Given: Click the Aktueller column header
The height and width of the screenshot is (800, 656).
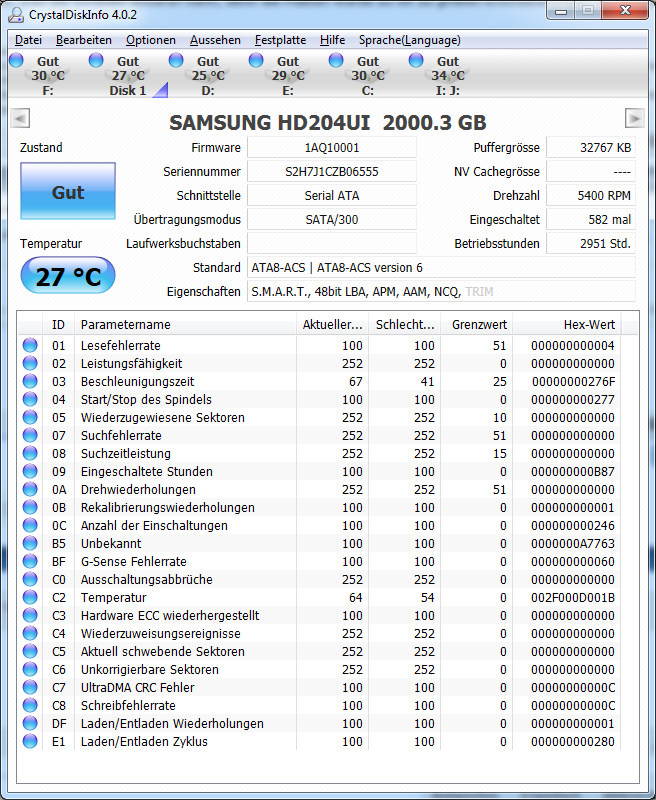Looking at the screenshot, I should coord(333,324).
